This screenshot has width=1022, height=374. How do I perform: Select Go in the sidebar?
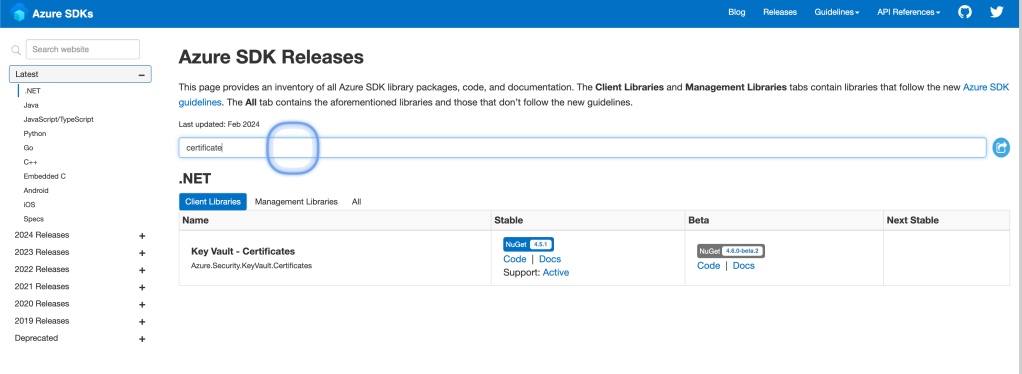(28, 148)
